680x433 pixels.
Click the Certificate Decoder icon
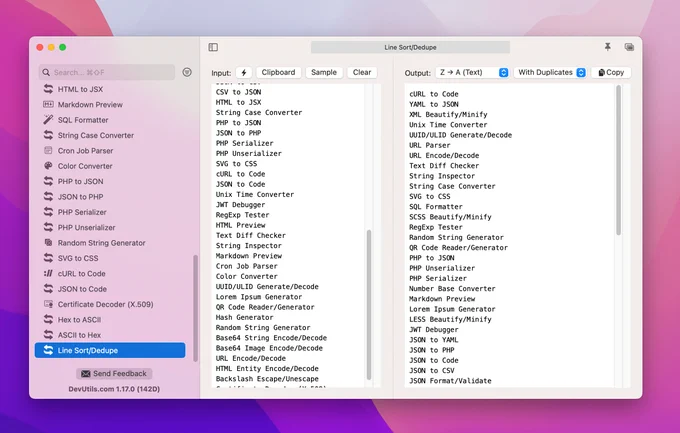[x=48, y=304]
